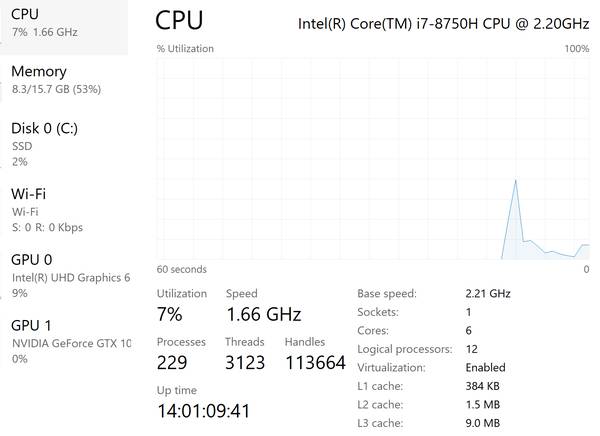
Task: Click the large CPU heading
Action: click(180, 21)
